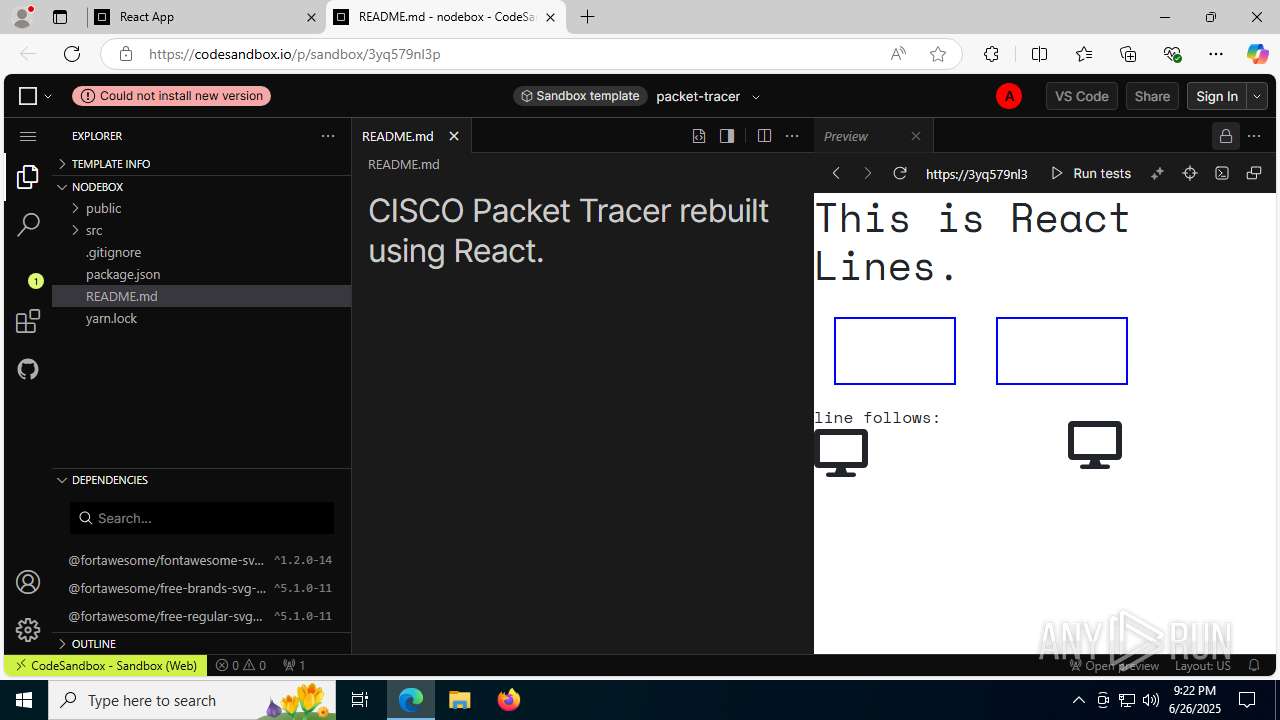Refresh the preview browser

pos(900,173)
